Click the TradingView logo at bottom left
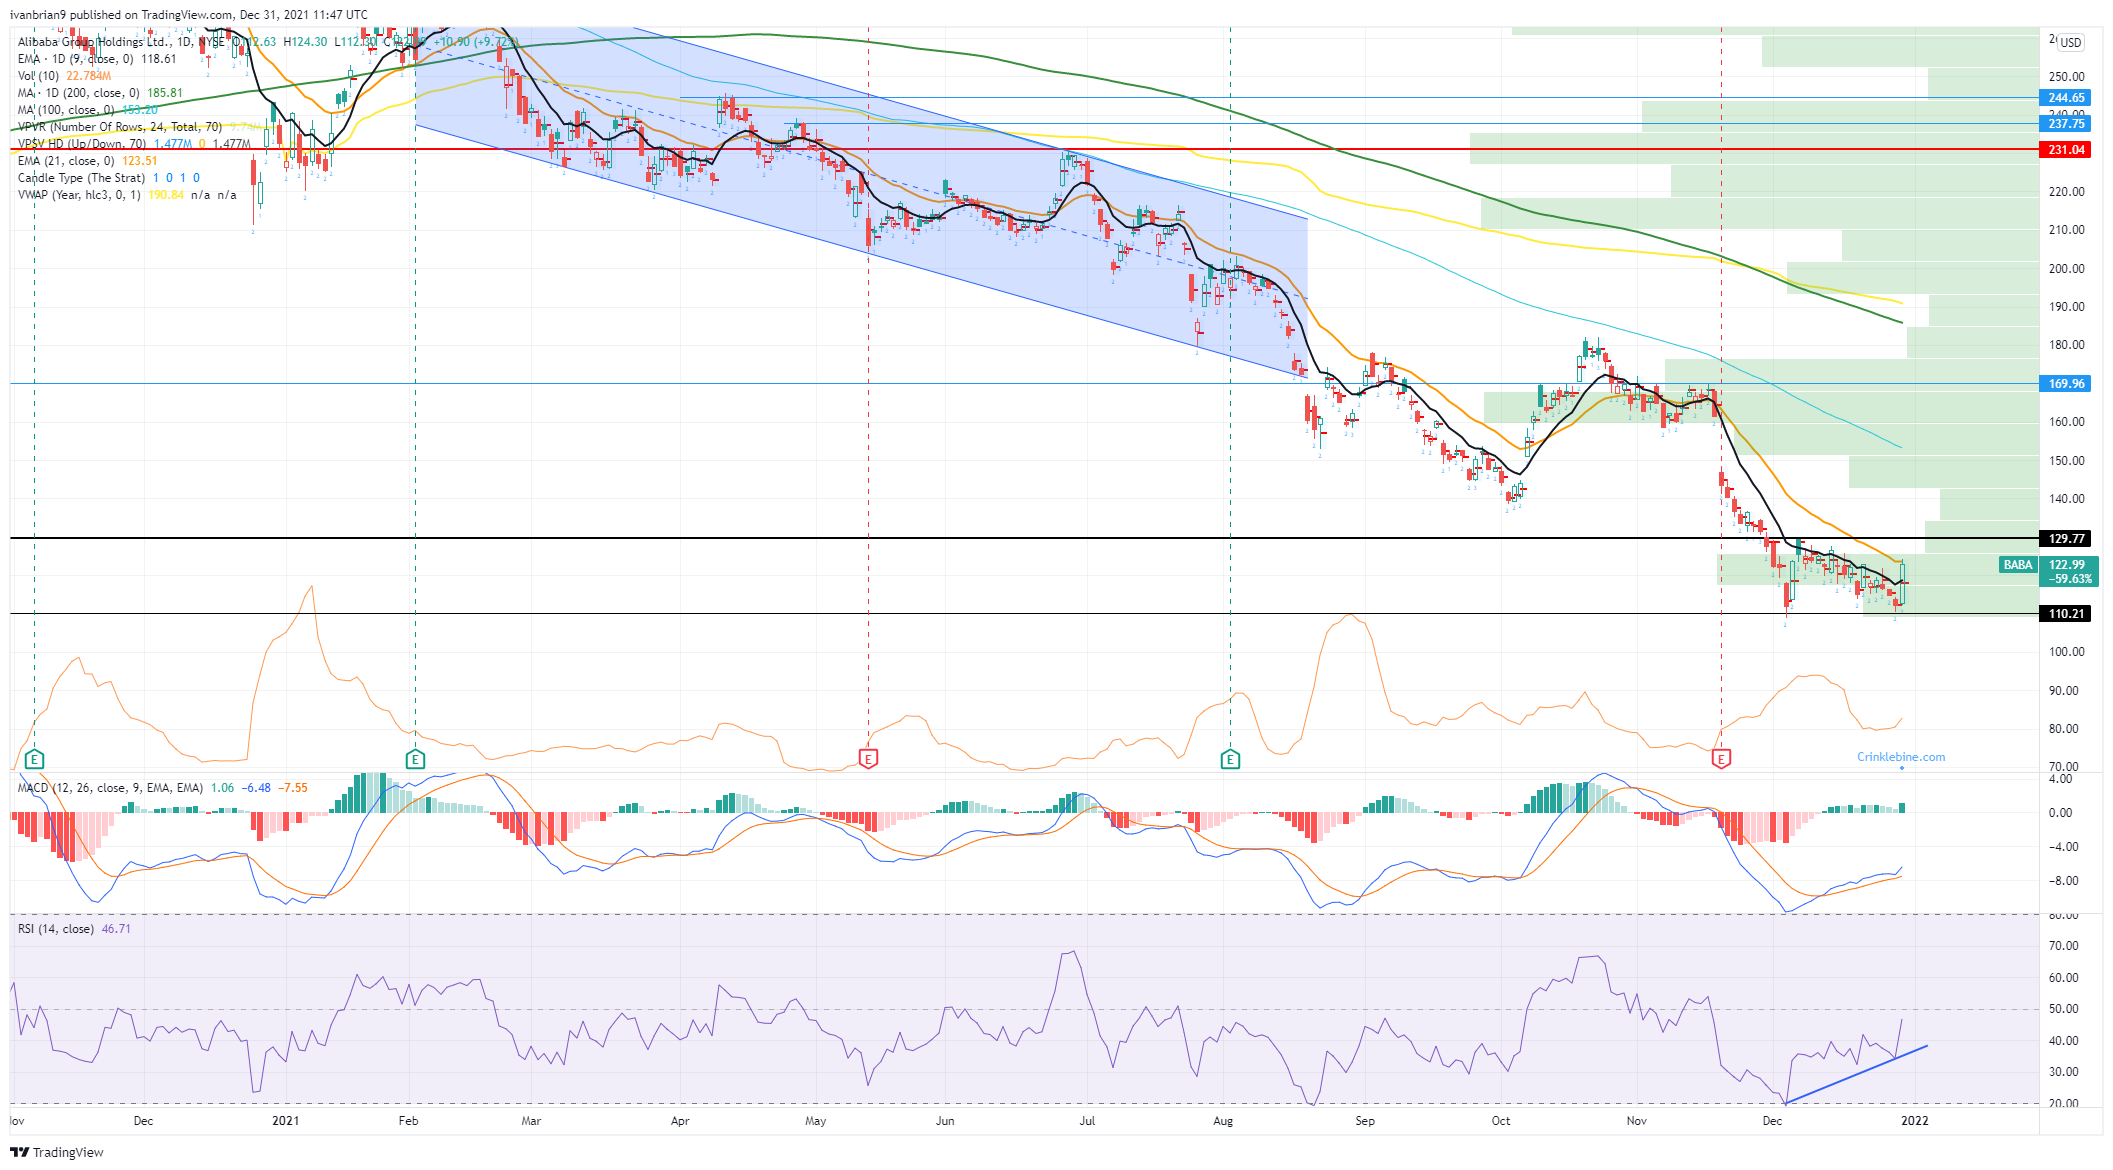 pos(57,1152)
